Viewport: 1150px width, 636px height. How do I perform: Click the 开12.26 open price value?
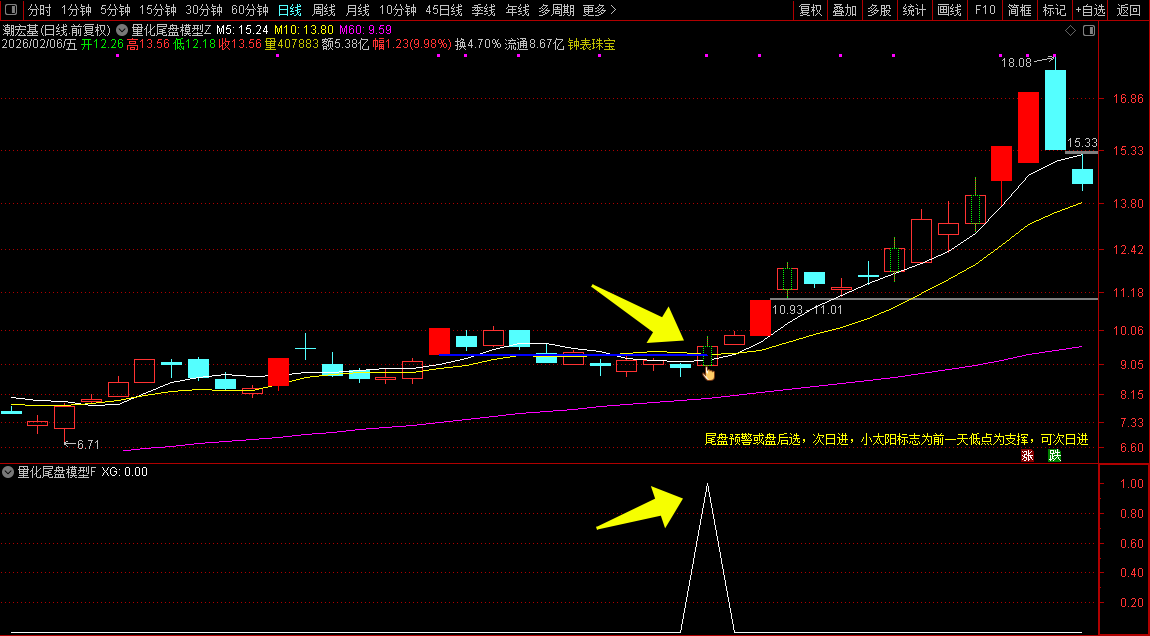(x=102, y=44)
